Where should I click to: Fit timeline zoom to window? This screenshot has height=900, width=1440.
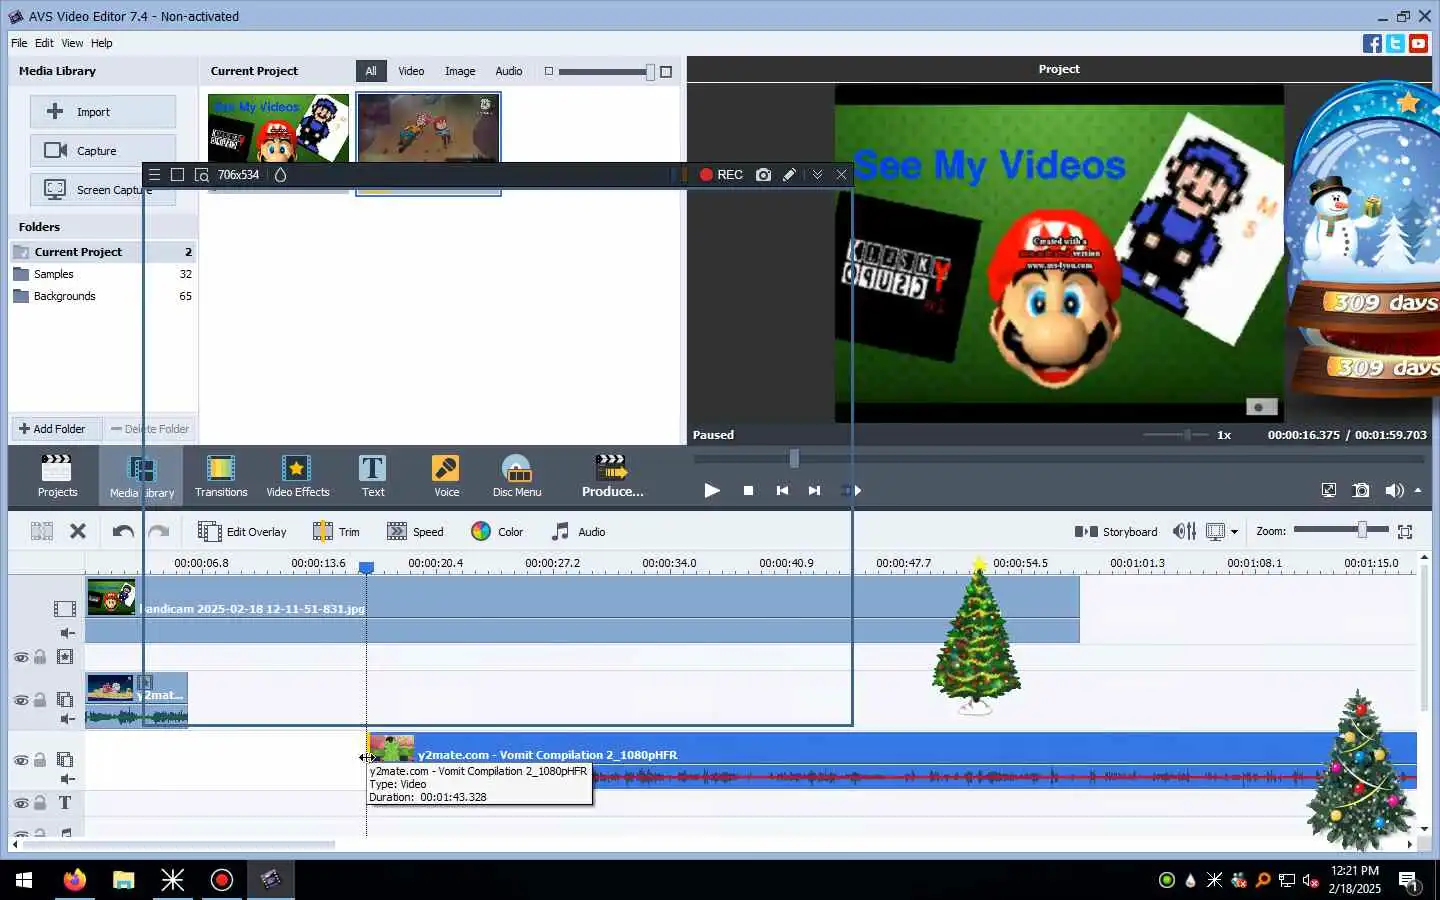1405,531
